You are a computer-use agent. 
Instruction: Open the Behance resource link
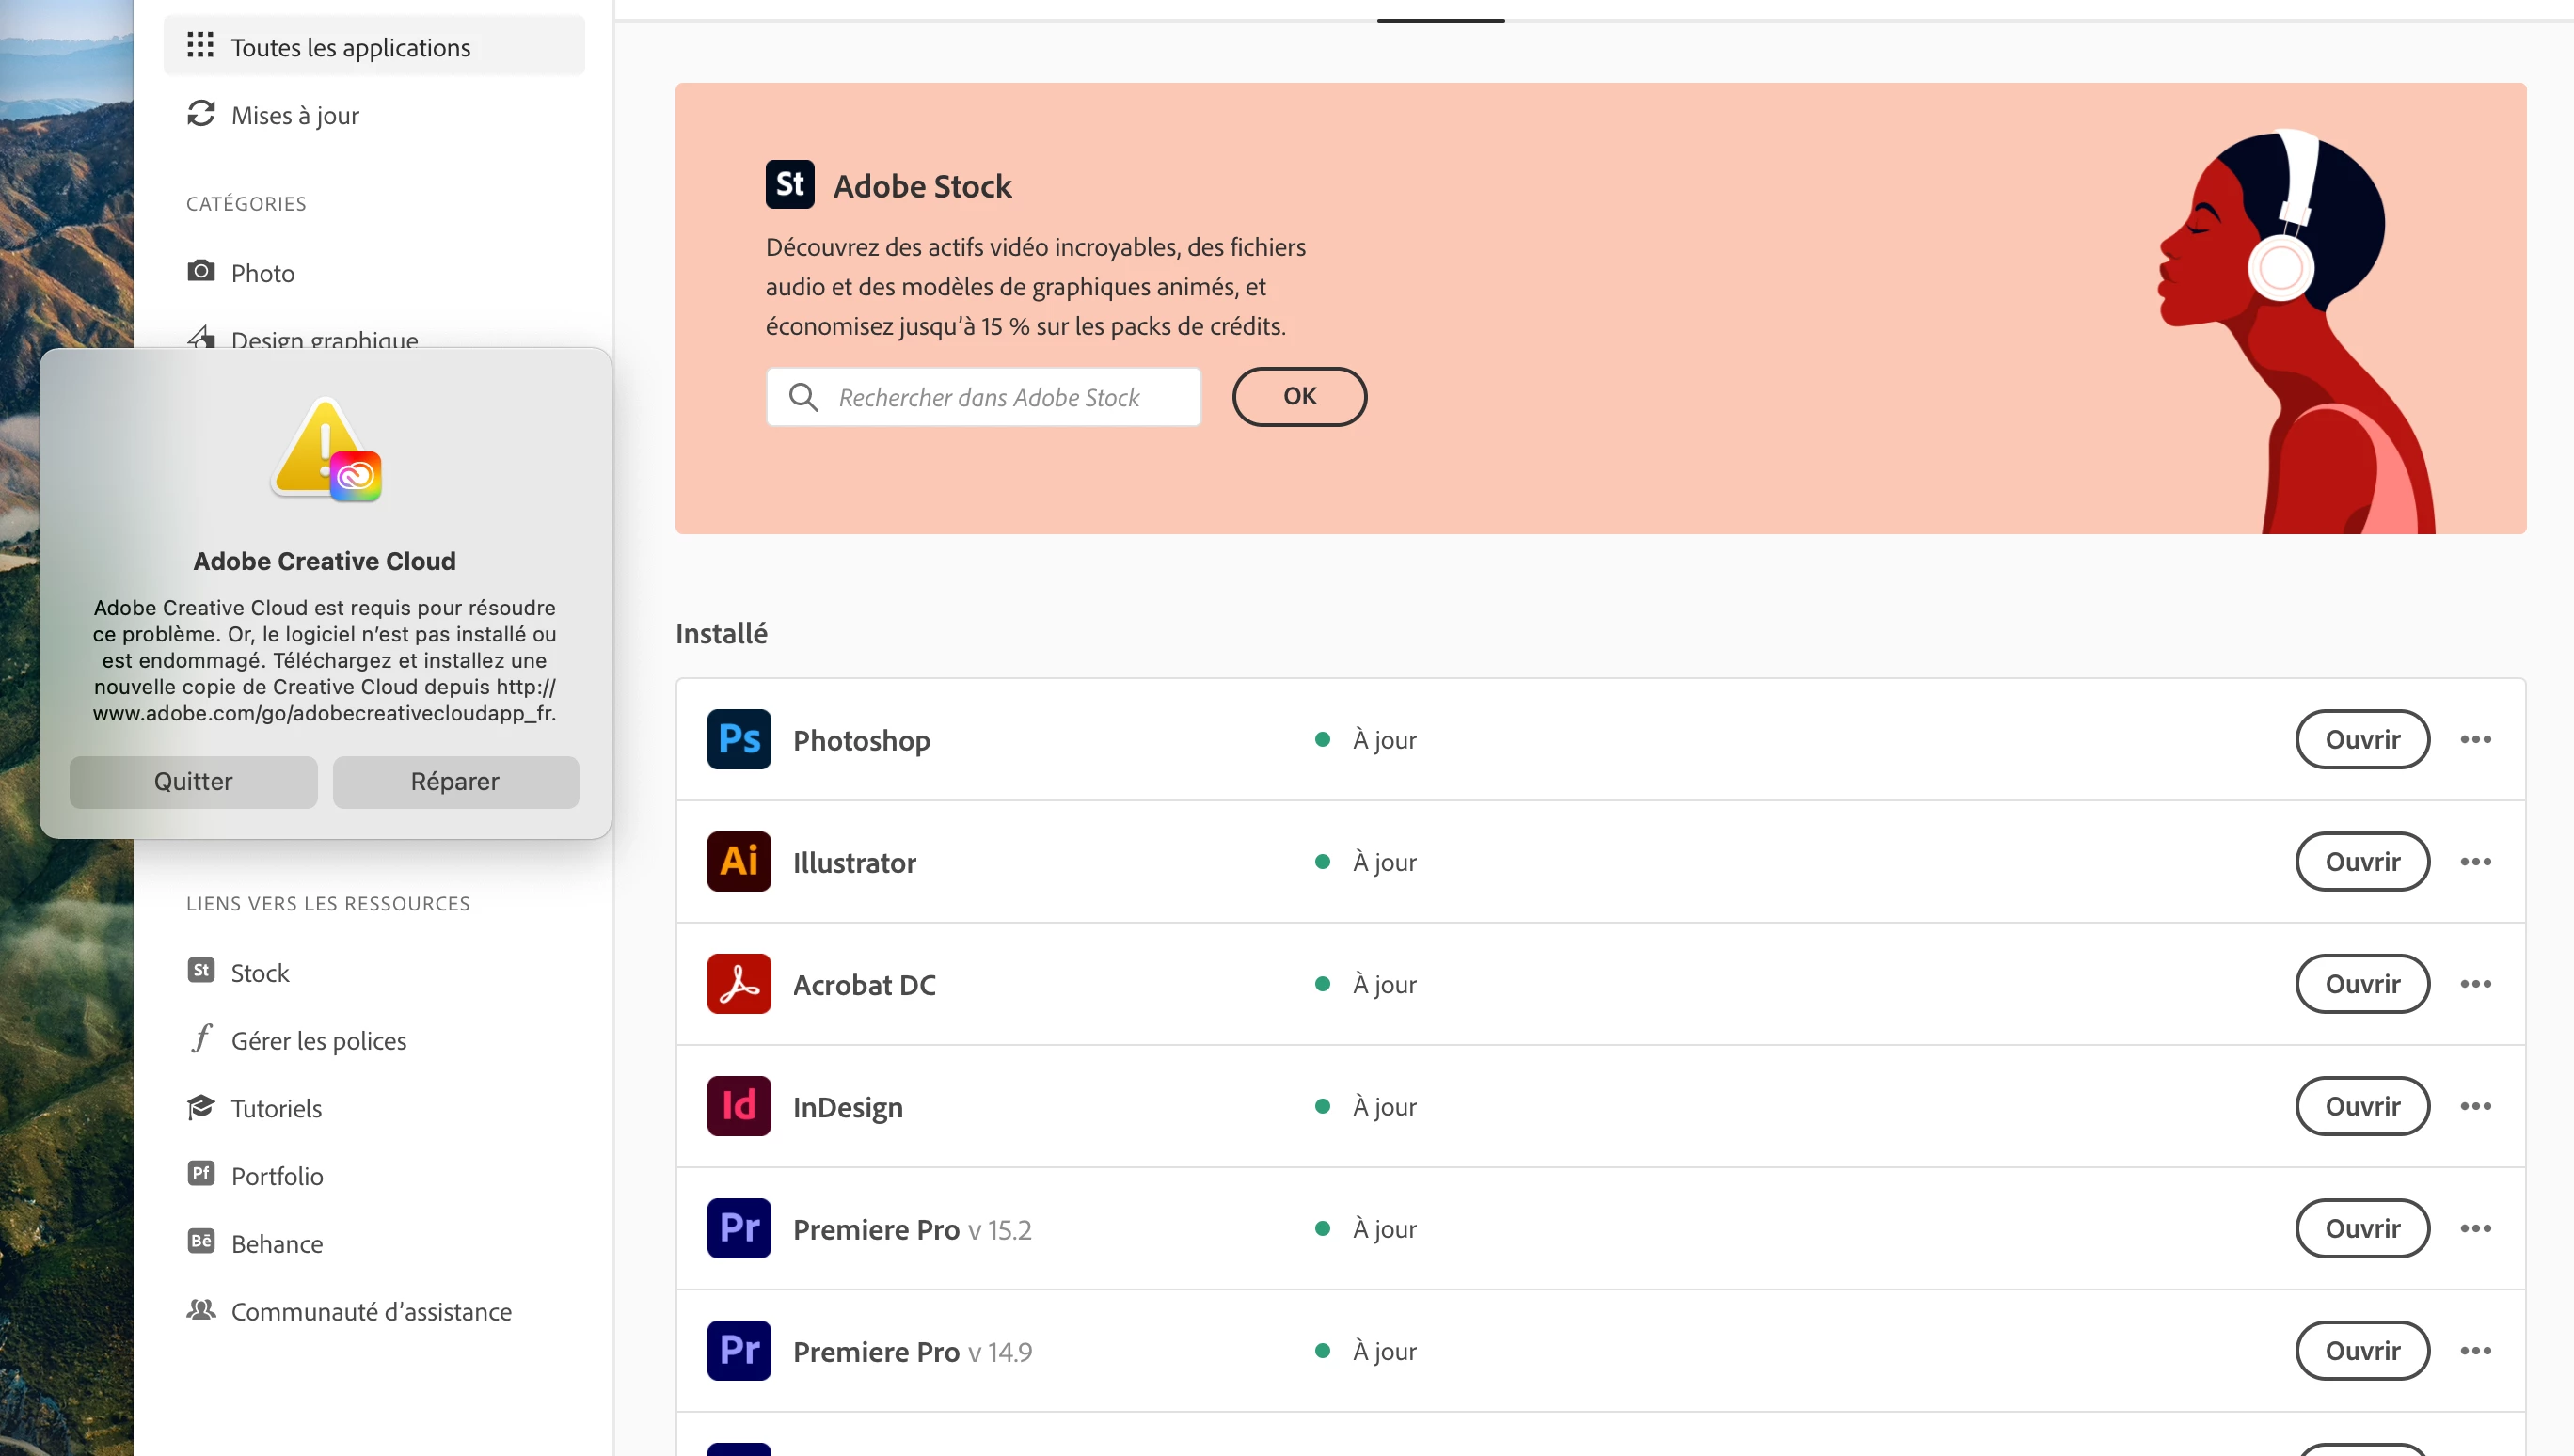tap(276, 1243)
